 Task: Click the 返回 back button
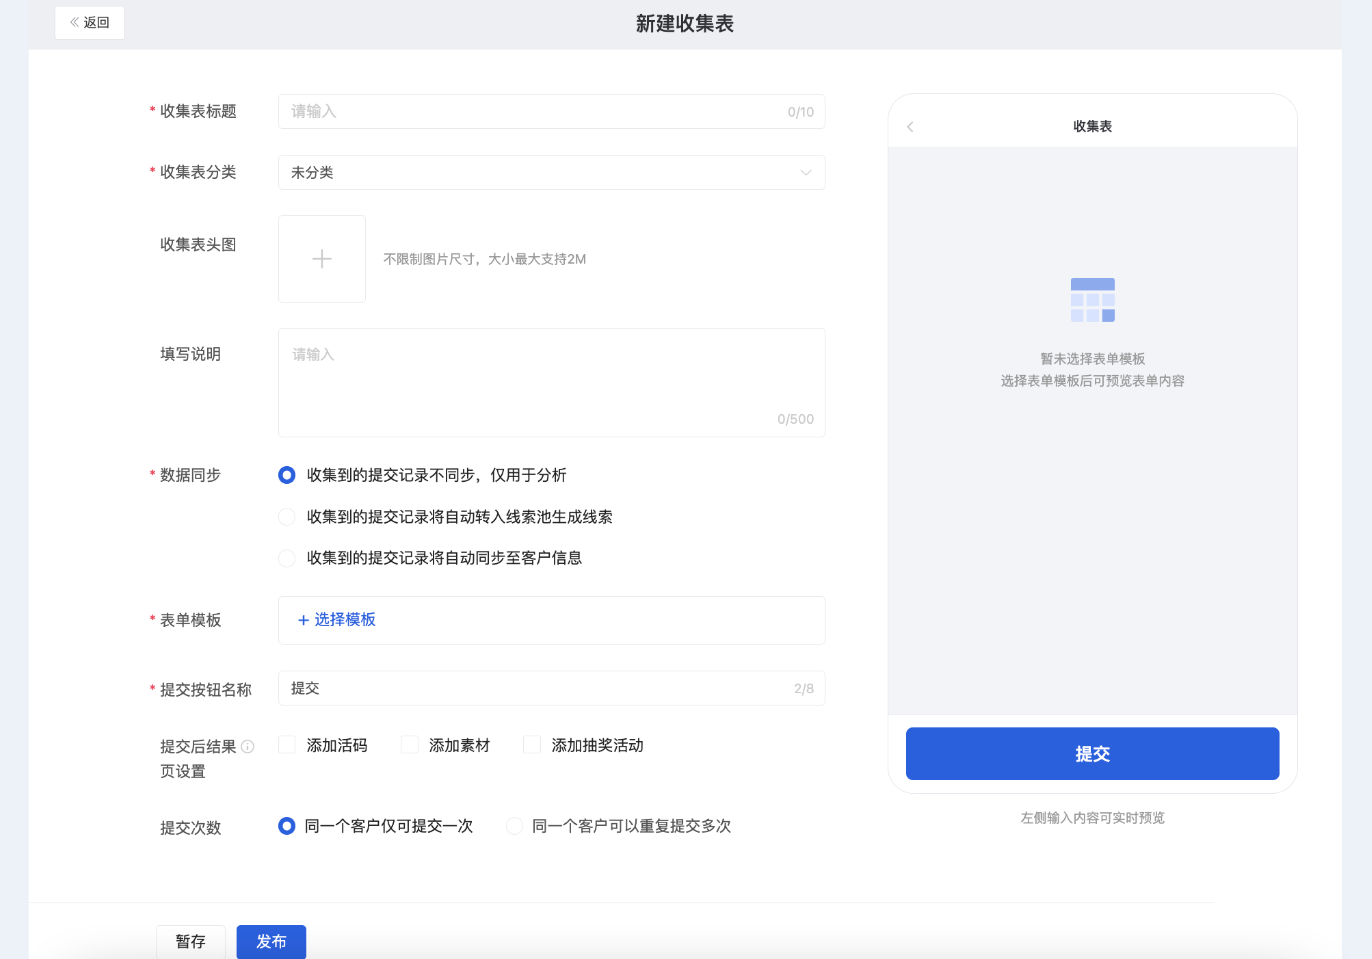(89, 22)
